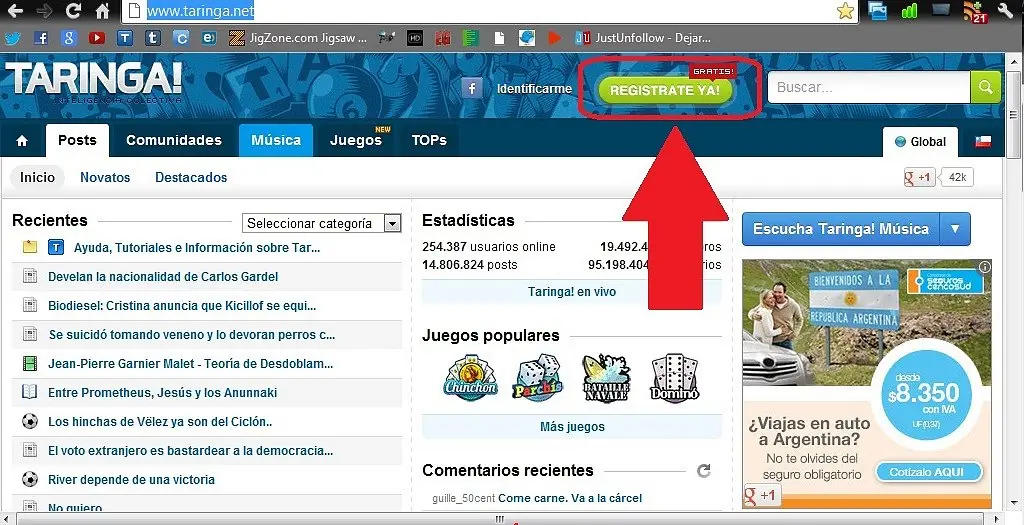The width and height of the screenshot is (1024, 525).
Task: Click the film icon beside Jean-Pierre Garnier Malet
Action: pyautogui.click(x=30, y=363)
